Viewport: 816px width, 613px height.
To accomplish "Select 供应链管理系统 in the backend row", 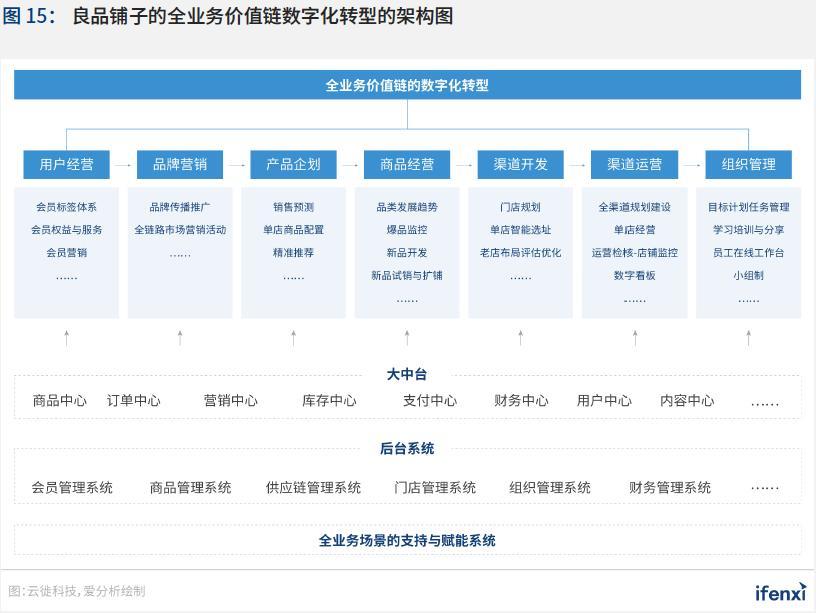I will (312, 487).
